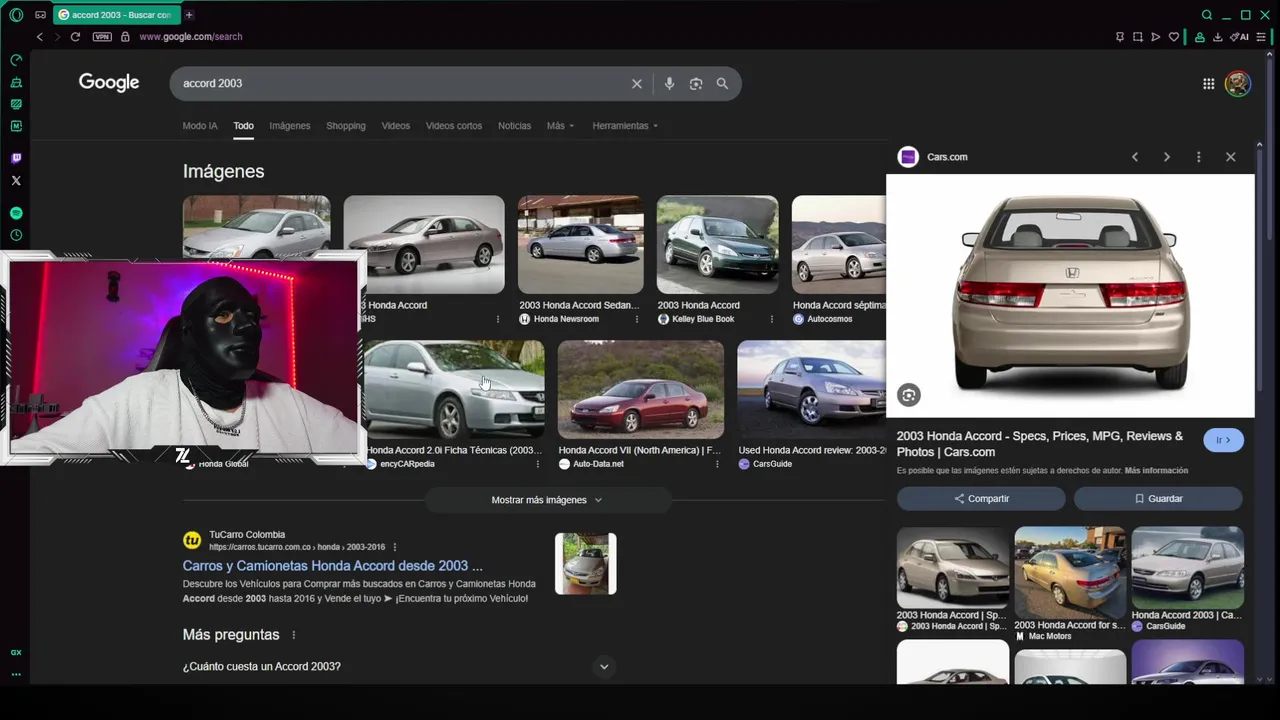Open preview panel three-dot menu

click(x=1198, y=157)
